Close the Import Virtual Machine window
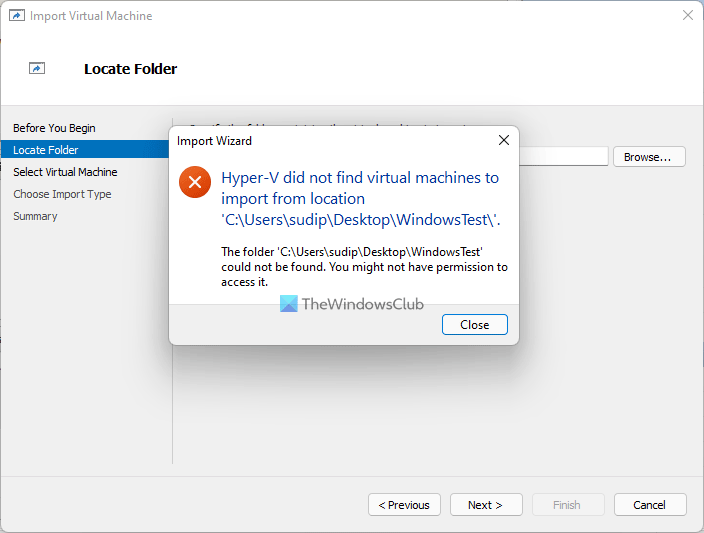This screenshot has height=533, width=704. click(687, 15)
